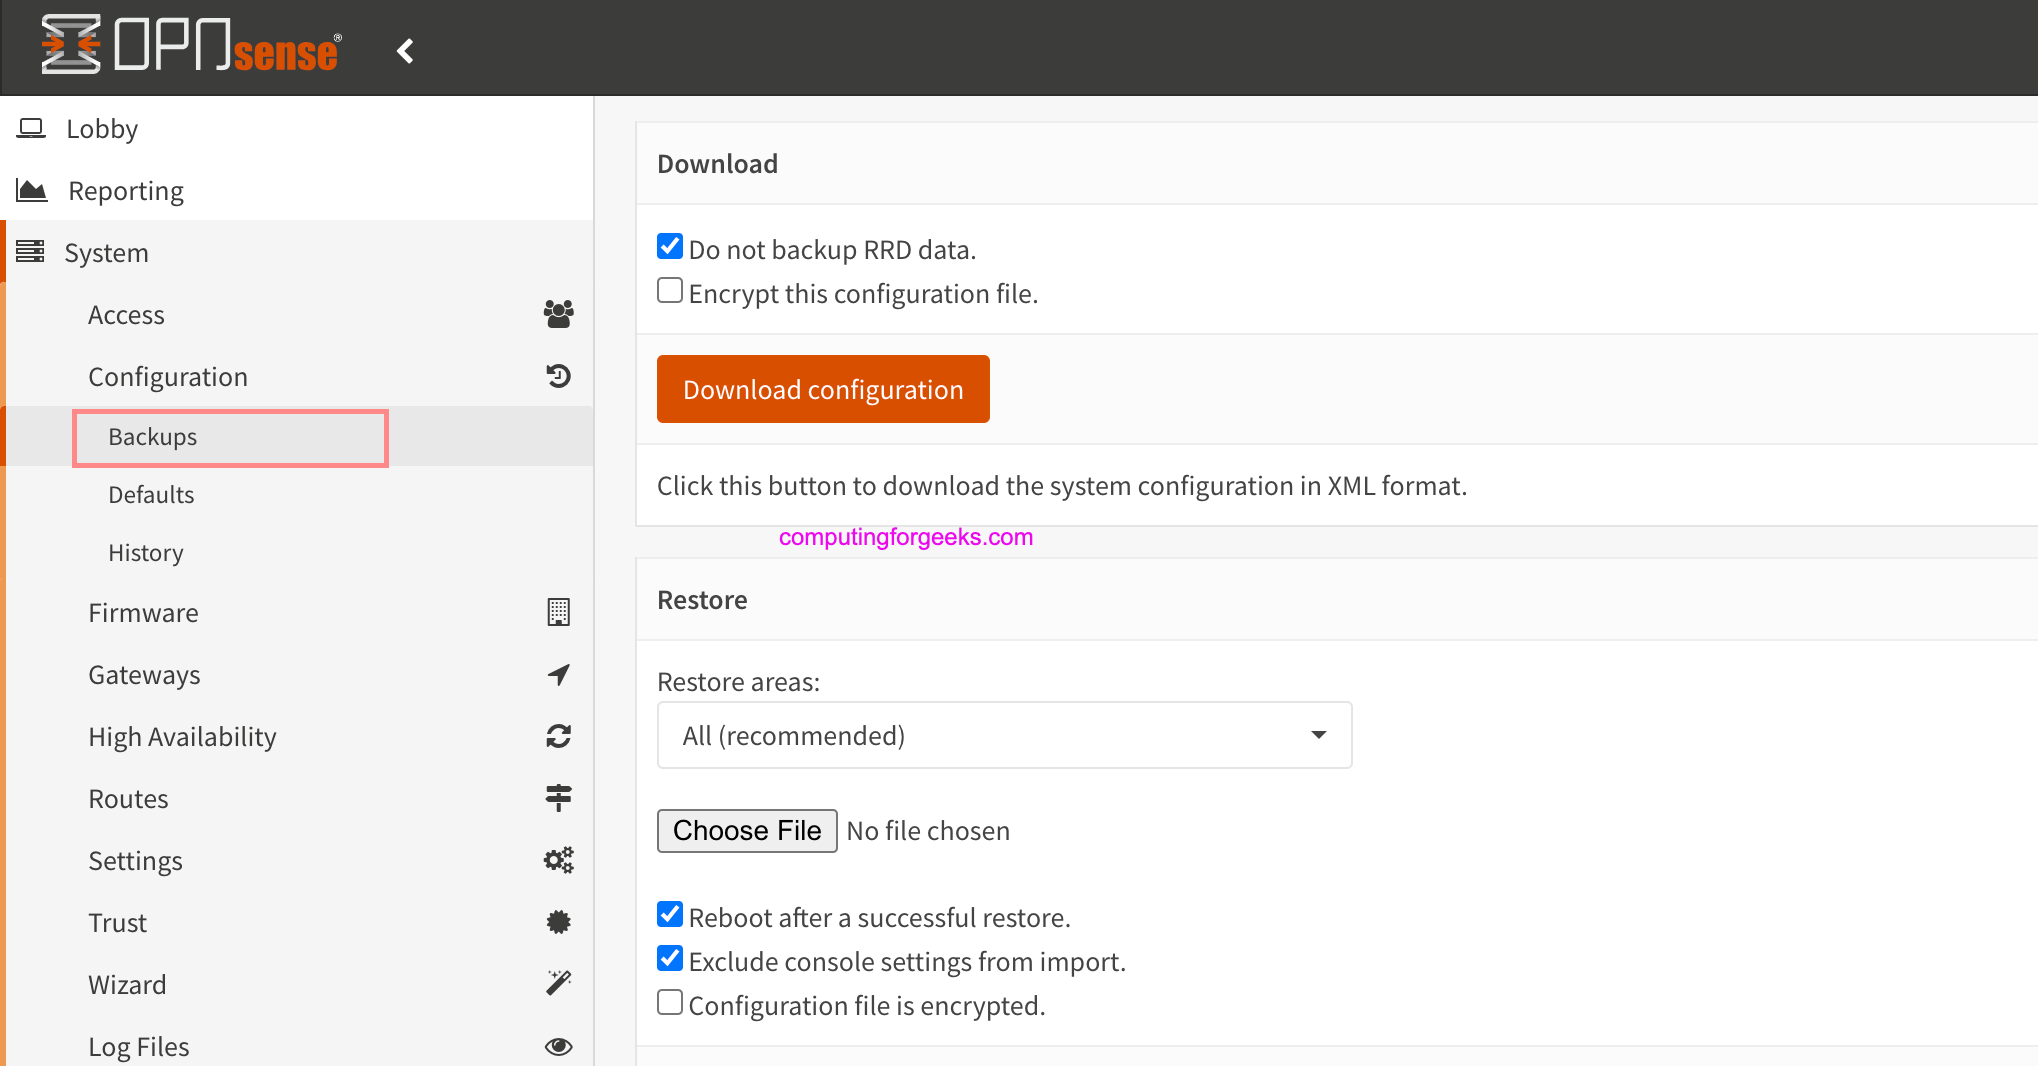2038x1066 pixels.
Task: Select the Firmware icon in the sidebar
Action: (558, 612)
